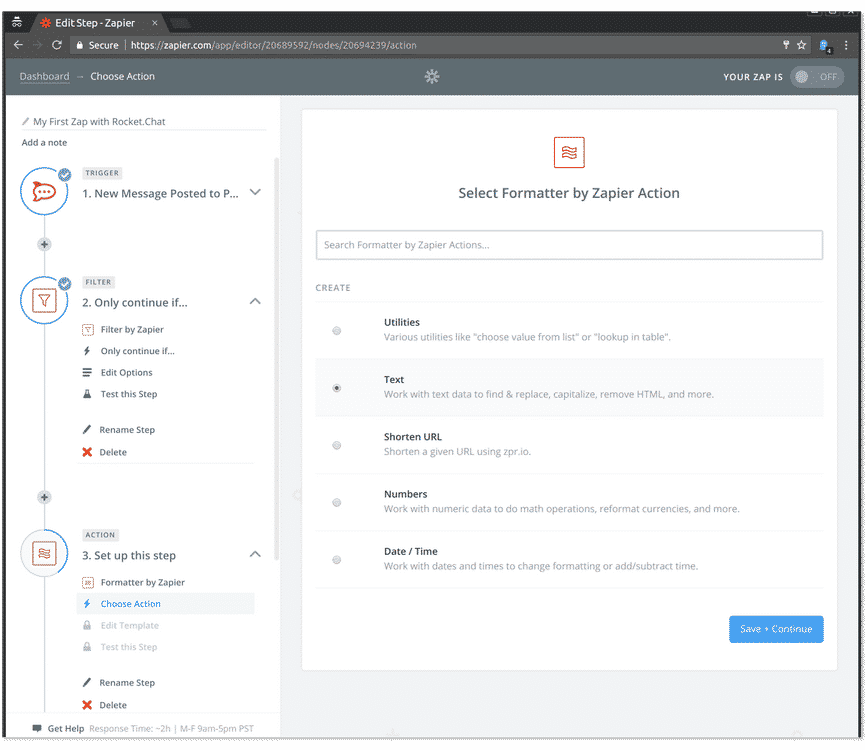
Task: Click the zap name My First Zap
Action: point(99,122)
